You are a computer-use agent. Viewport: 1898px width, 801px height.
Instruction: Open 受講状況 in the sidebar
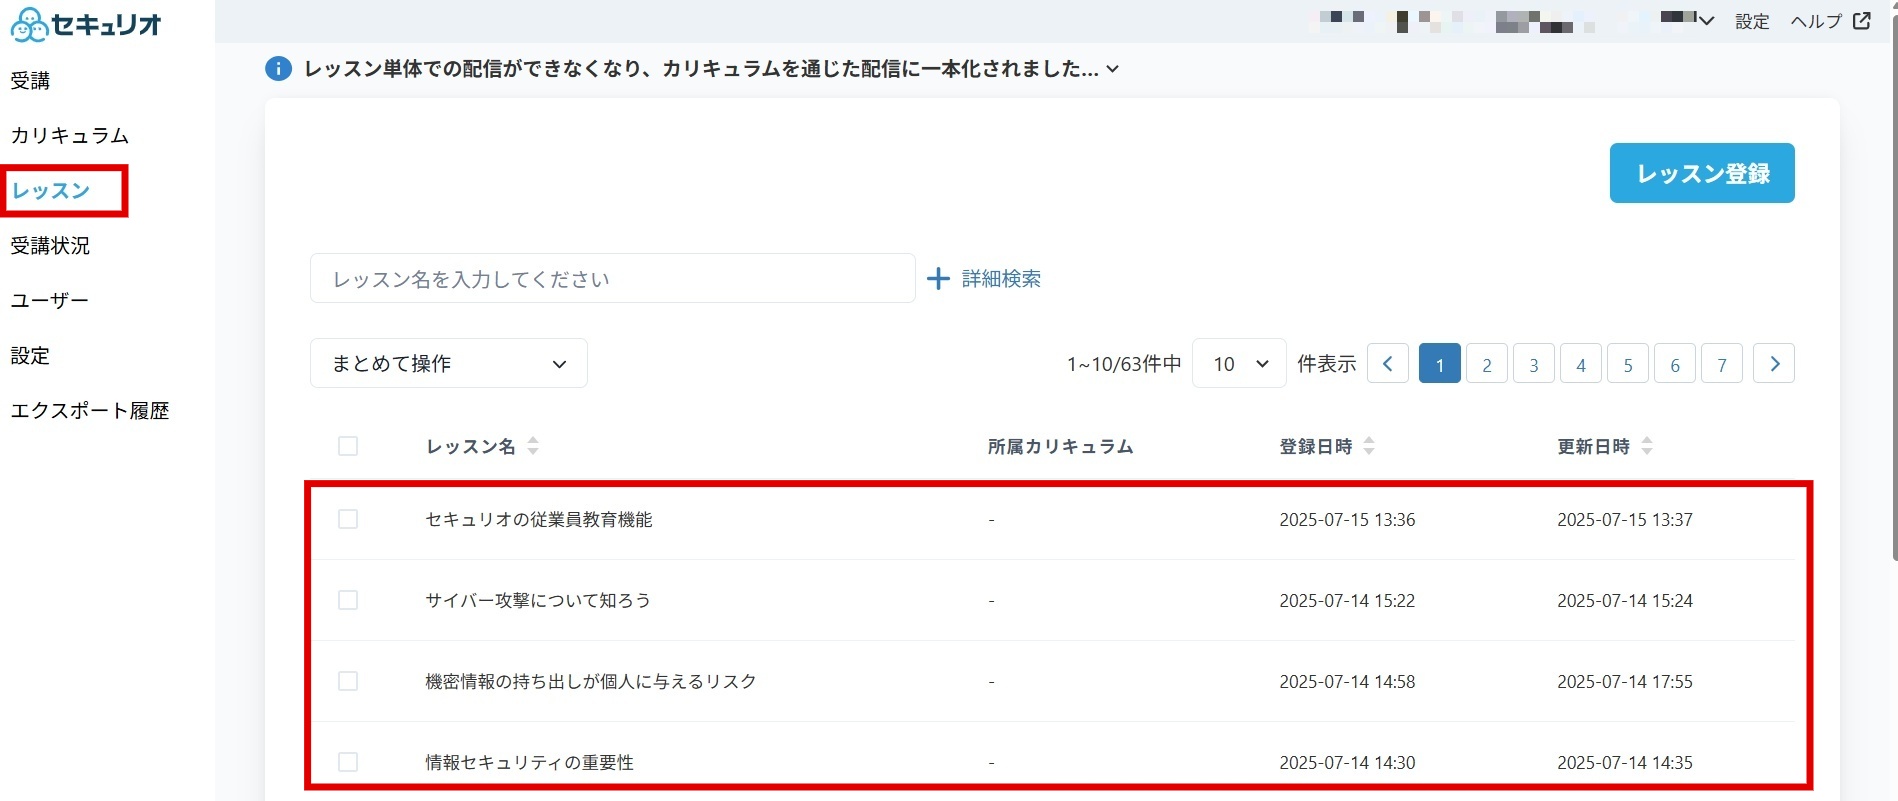tap(50, 246)
